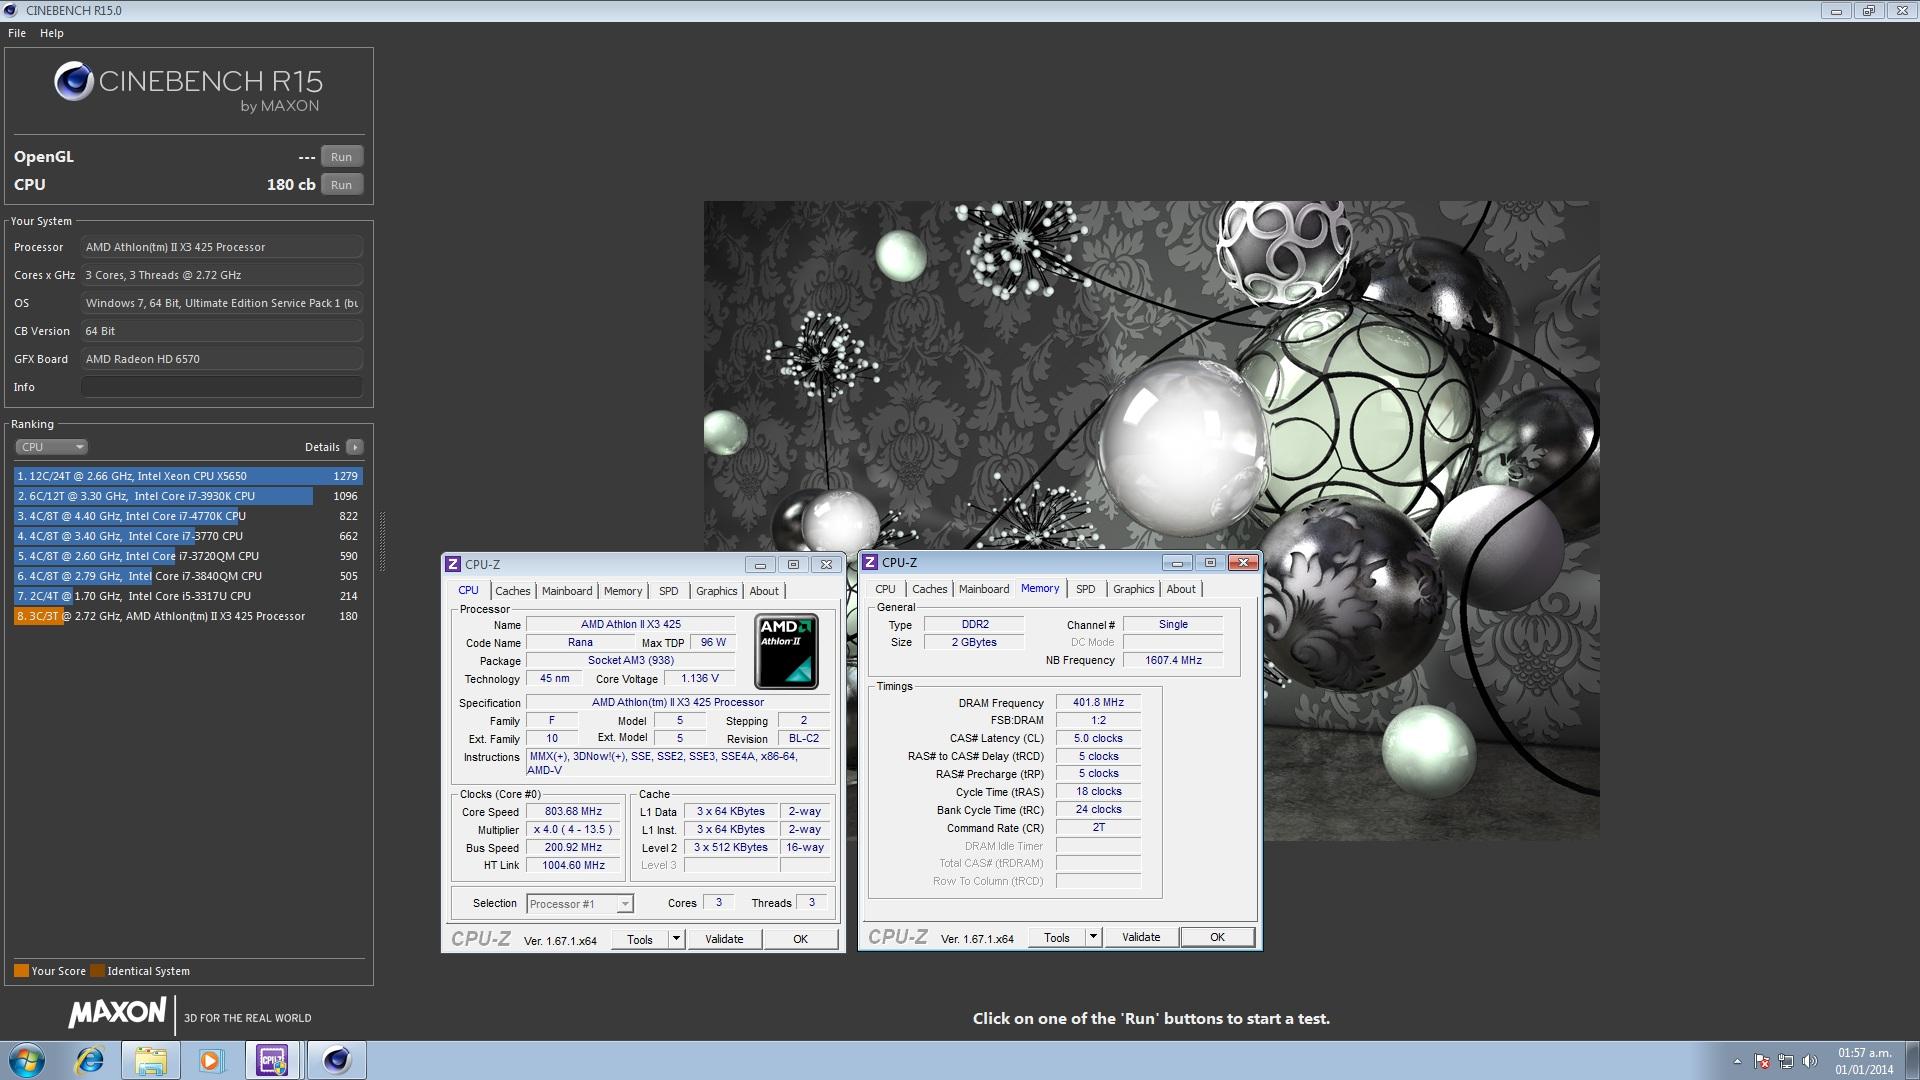
Task: Click the DRAM Frequency value 401.8 MHz
Action: 1098,703
